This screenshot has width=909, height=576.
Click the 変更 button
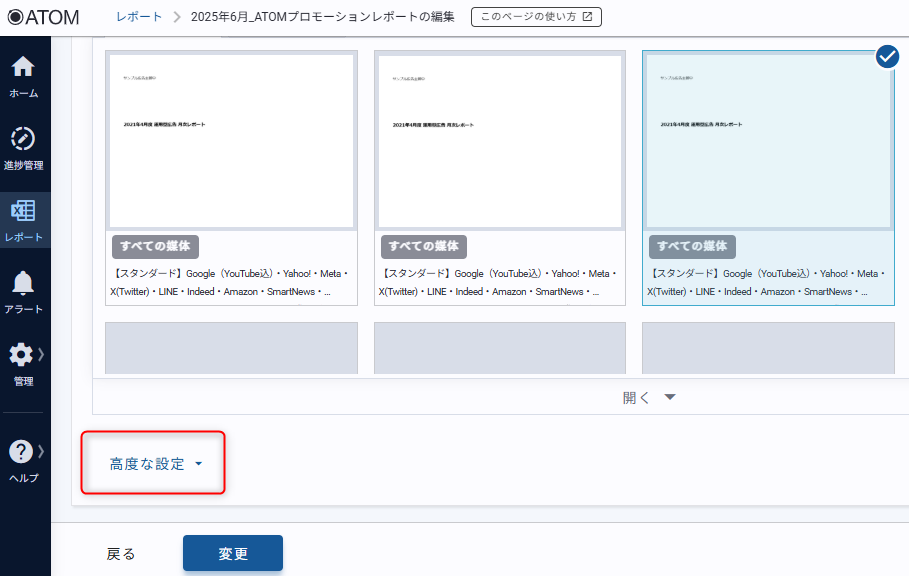pyautogui.click(x=232, y=553)
